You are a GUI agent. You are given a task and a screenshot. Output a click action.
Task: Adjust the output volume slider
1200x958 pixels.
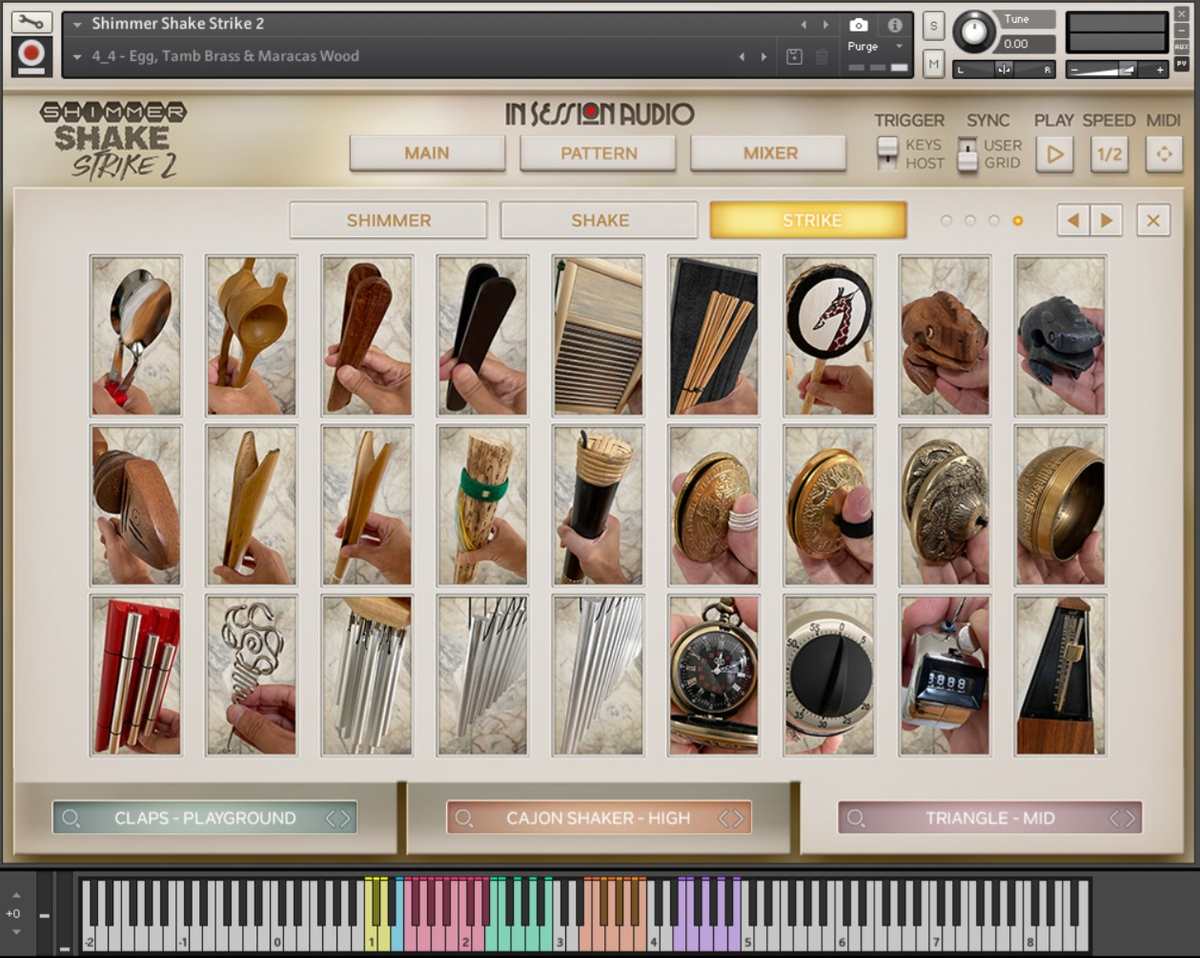coord(1116,70)
